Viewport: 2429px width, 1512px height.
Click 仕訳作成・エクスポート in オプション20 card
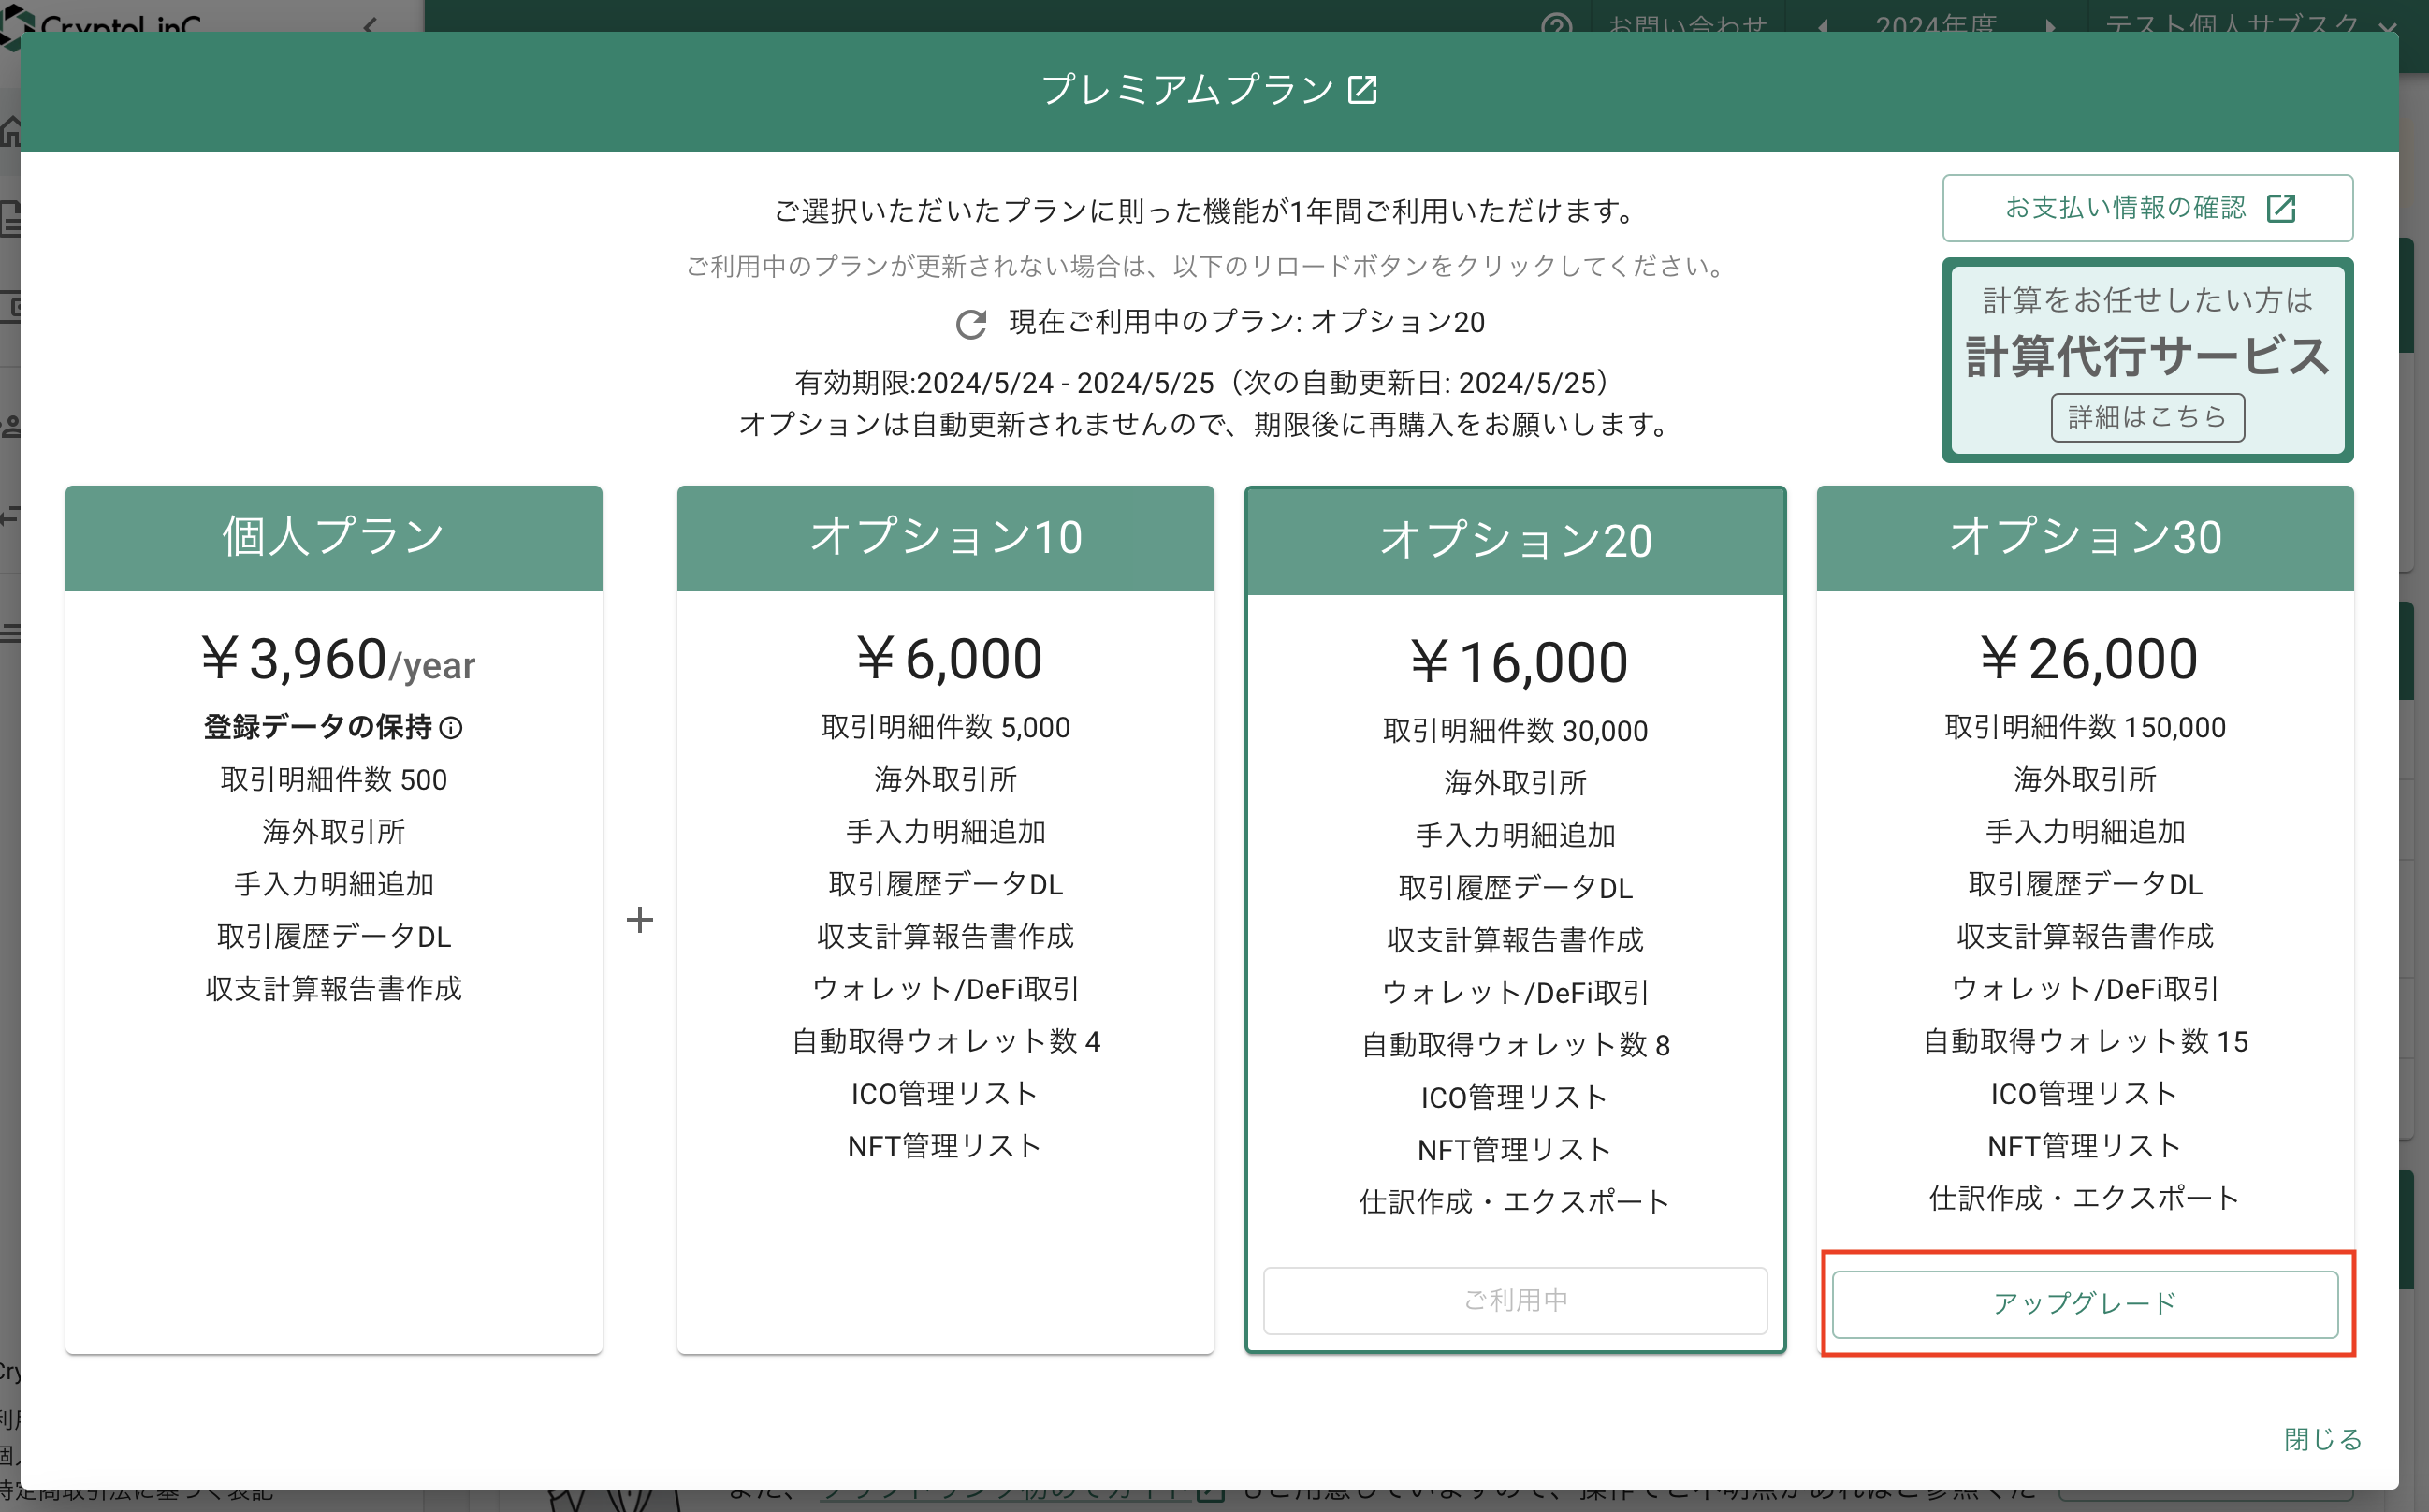tap(1514, 1202)
